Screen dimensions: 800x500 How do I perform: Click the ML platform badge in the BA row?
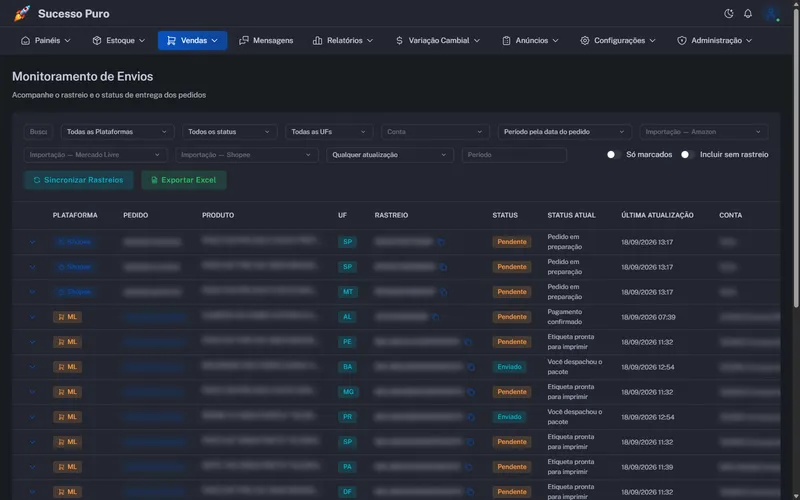tap(67, 367)
